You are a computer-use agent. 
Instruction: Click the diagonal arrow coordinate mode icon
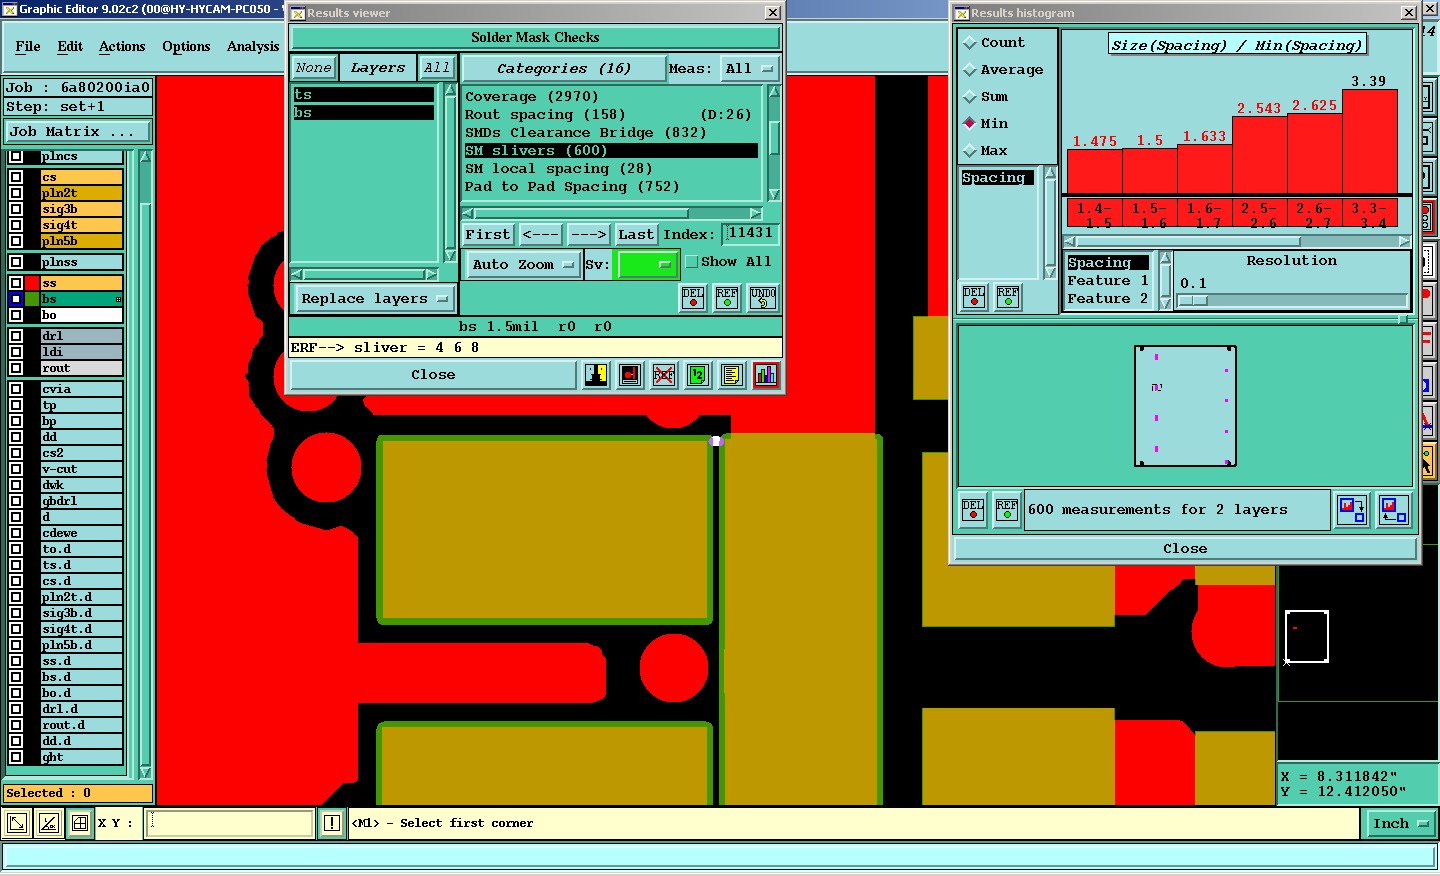(17, 823)
